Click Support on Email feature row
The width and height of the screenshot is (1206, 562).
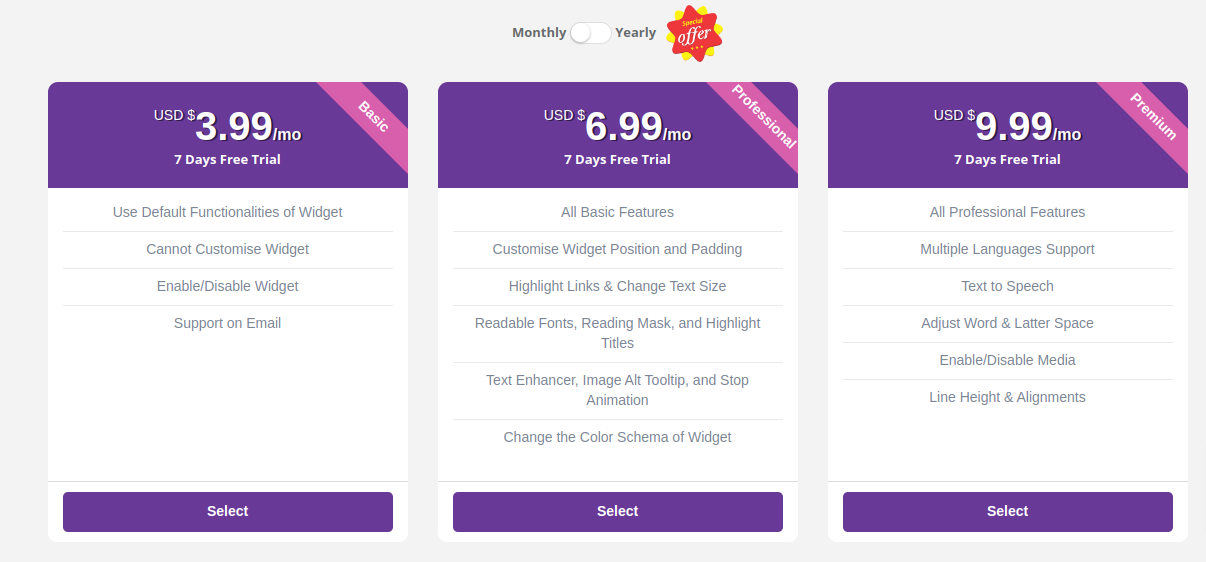(228, 324)
